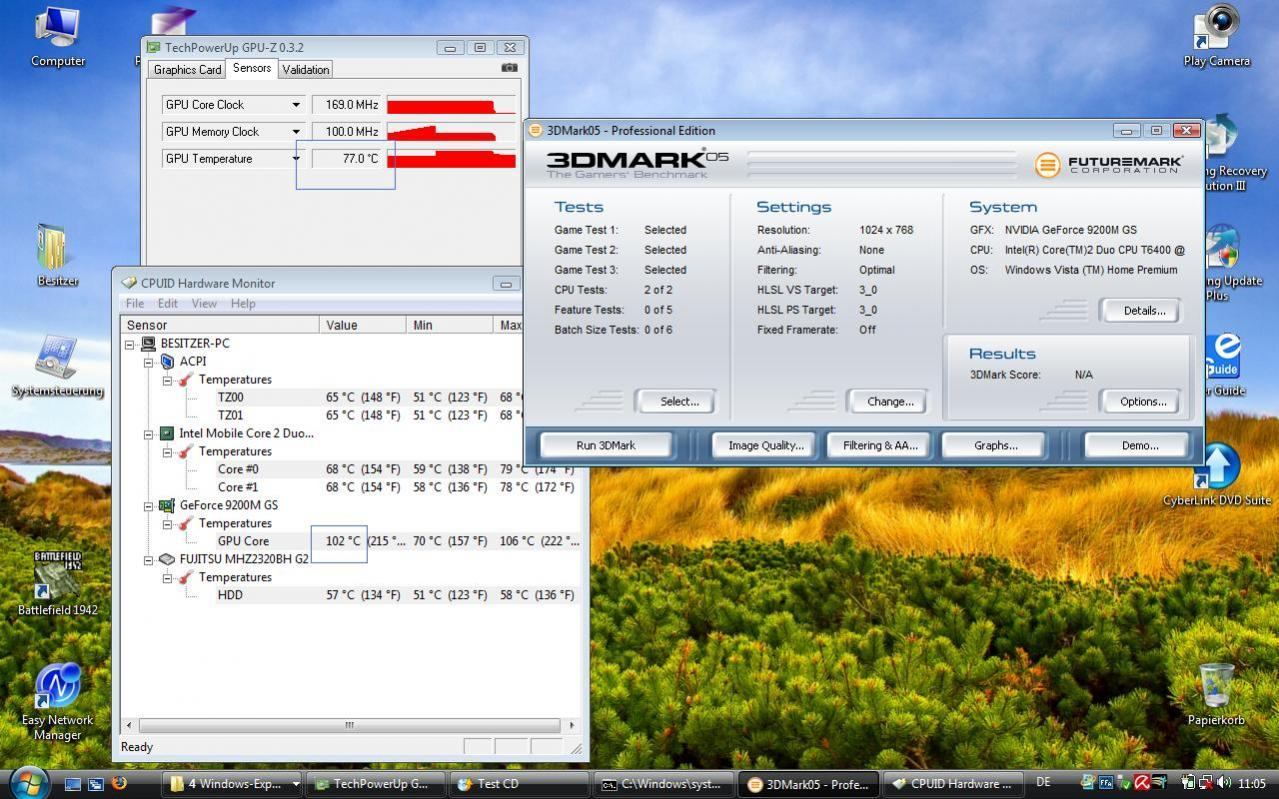This screenshot has height=799, width=1279.
Task: Open Edit menu in Hardware Monitor
Action: (168, 303)
